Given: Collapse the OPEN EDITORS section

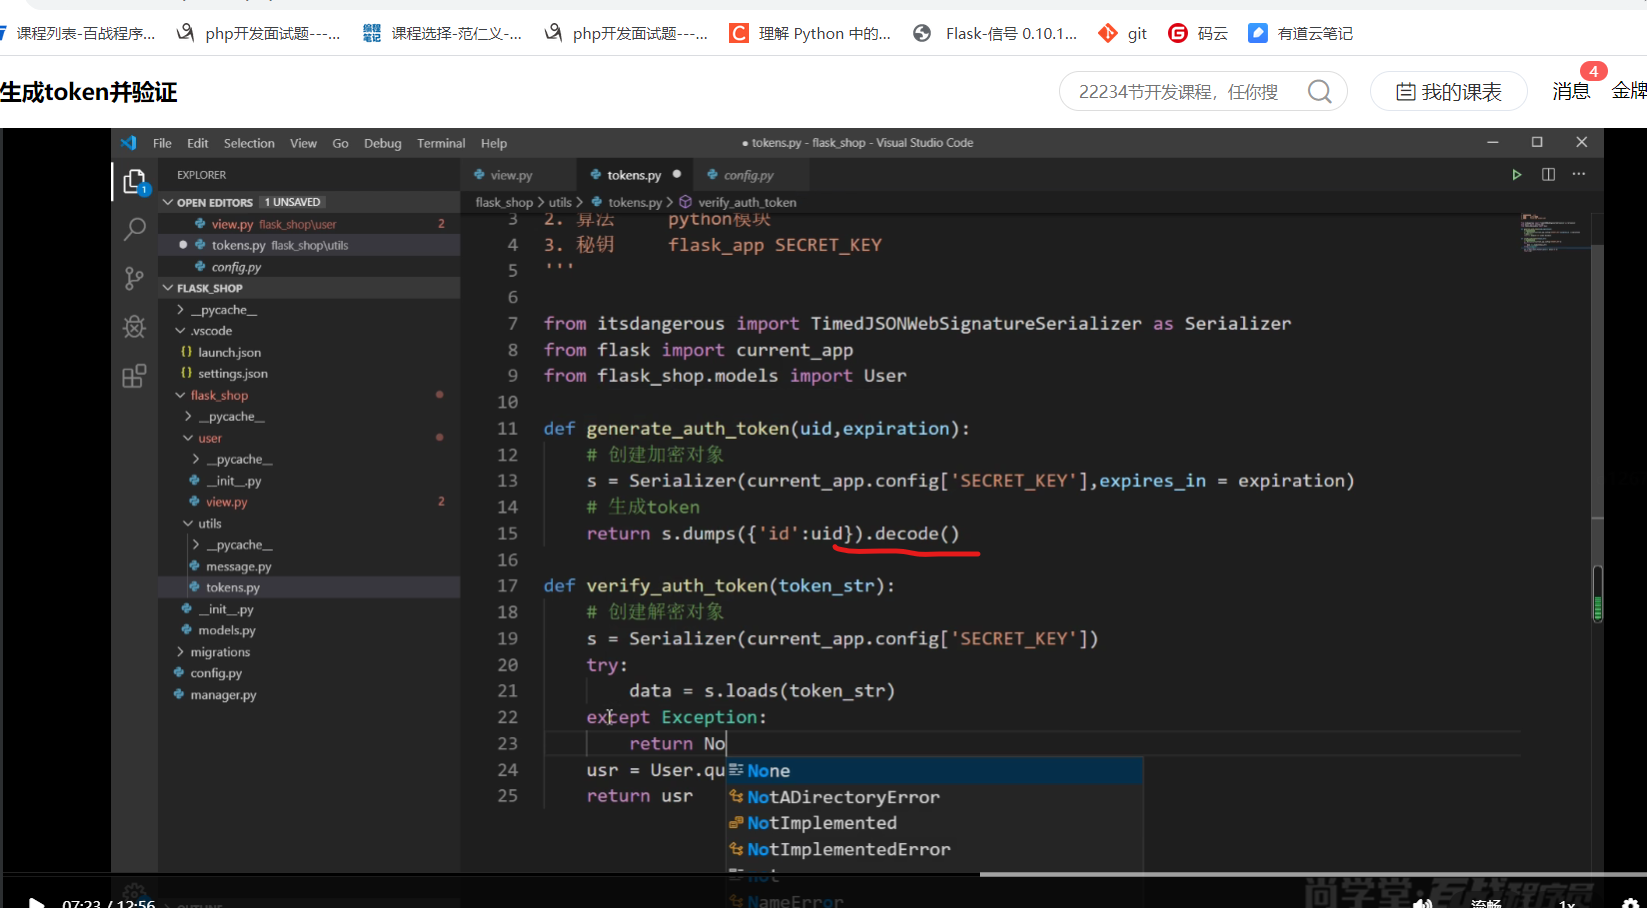Looking at the screenshot, I should click(168, 202).
